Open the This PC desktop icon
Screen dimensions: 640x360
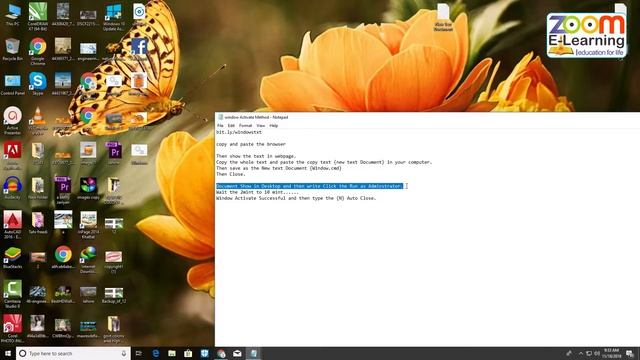click(x=13, y=15)
